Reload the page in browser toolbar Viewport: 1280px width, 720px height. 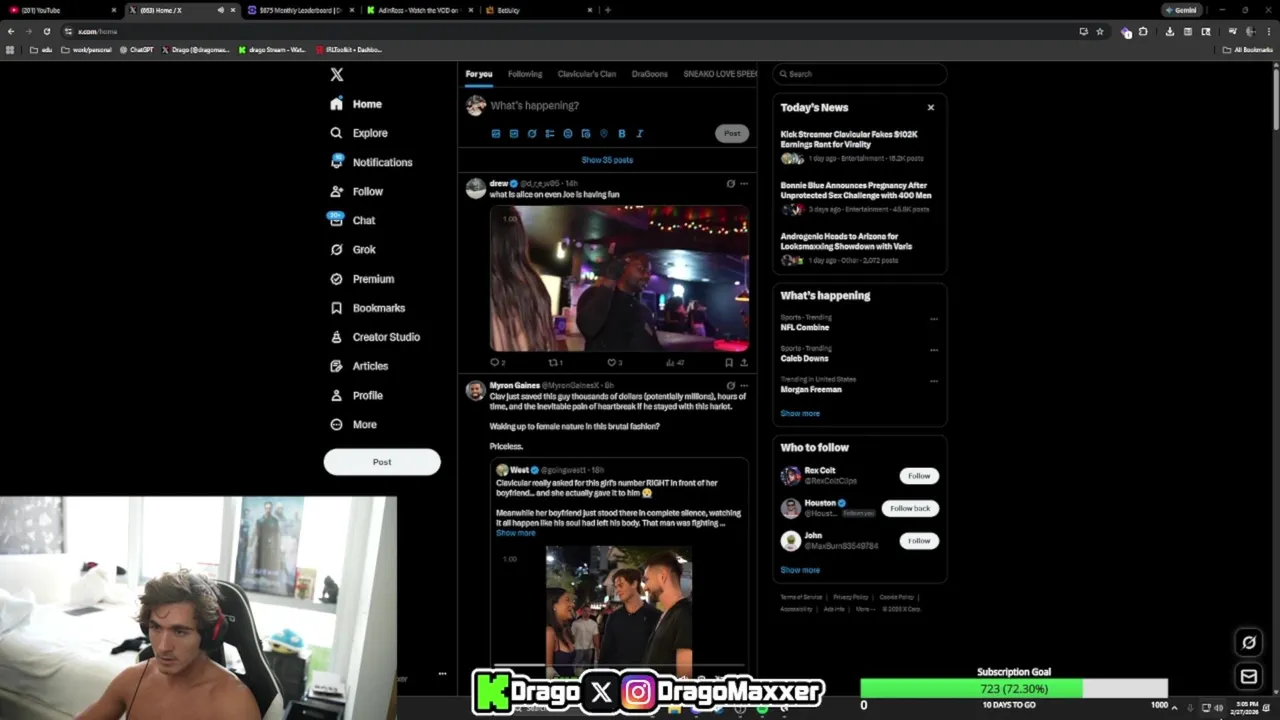pos(46,31)
